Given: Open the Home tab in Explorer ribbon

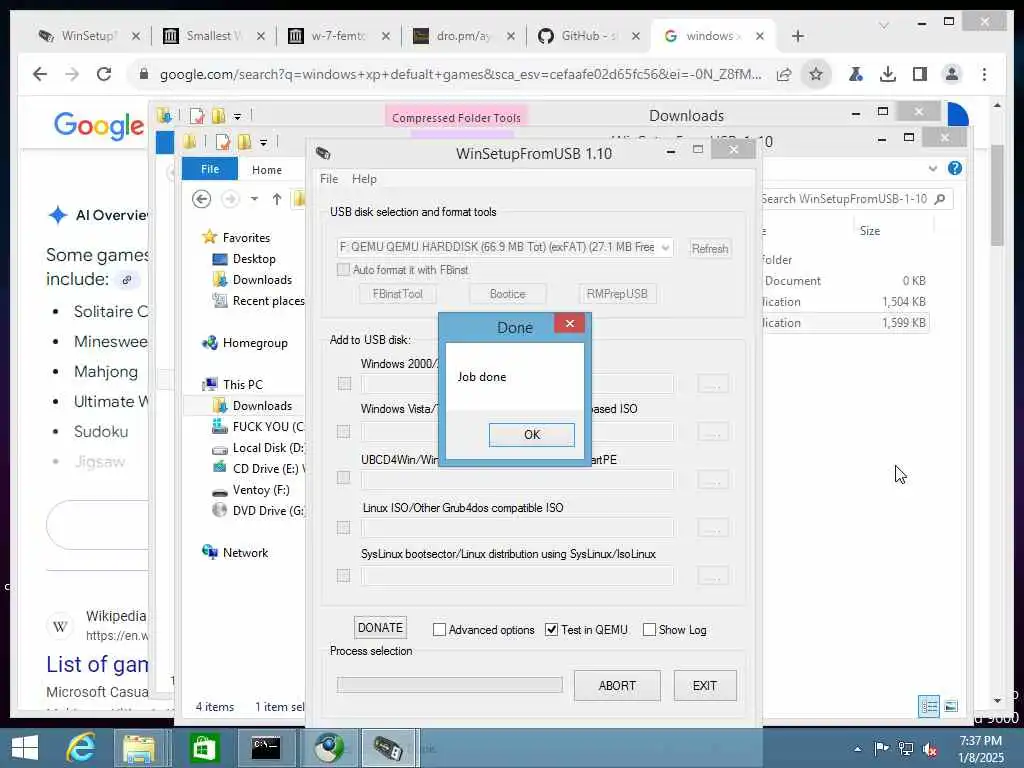Looking at the screenshot, I should [266, 170].
